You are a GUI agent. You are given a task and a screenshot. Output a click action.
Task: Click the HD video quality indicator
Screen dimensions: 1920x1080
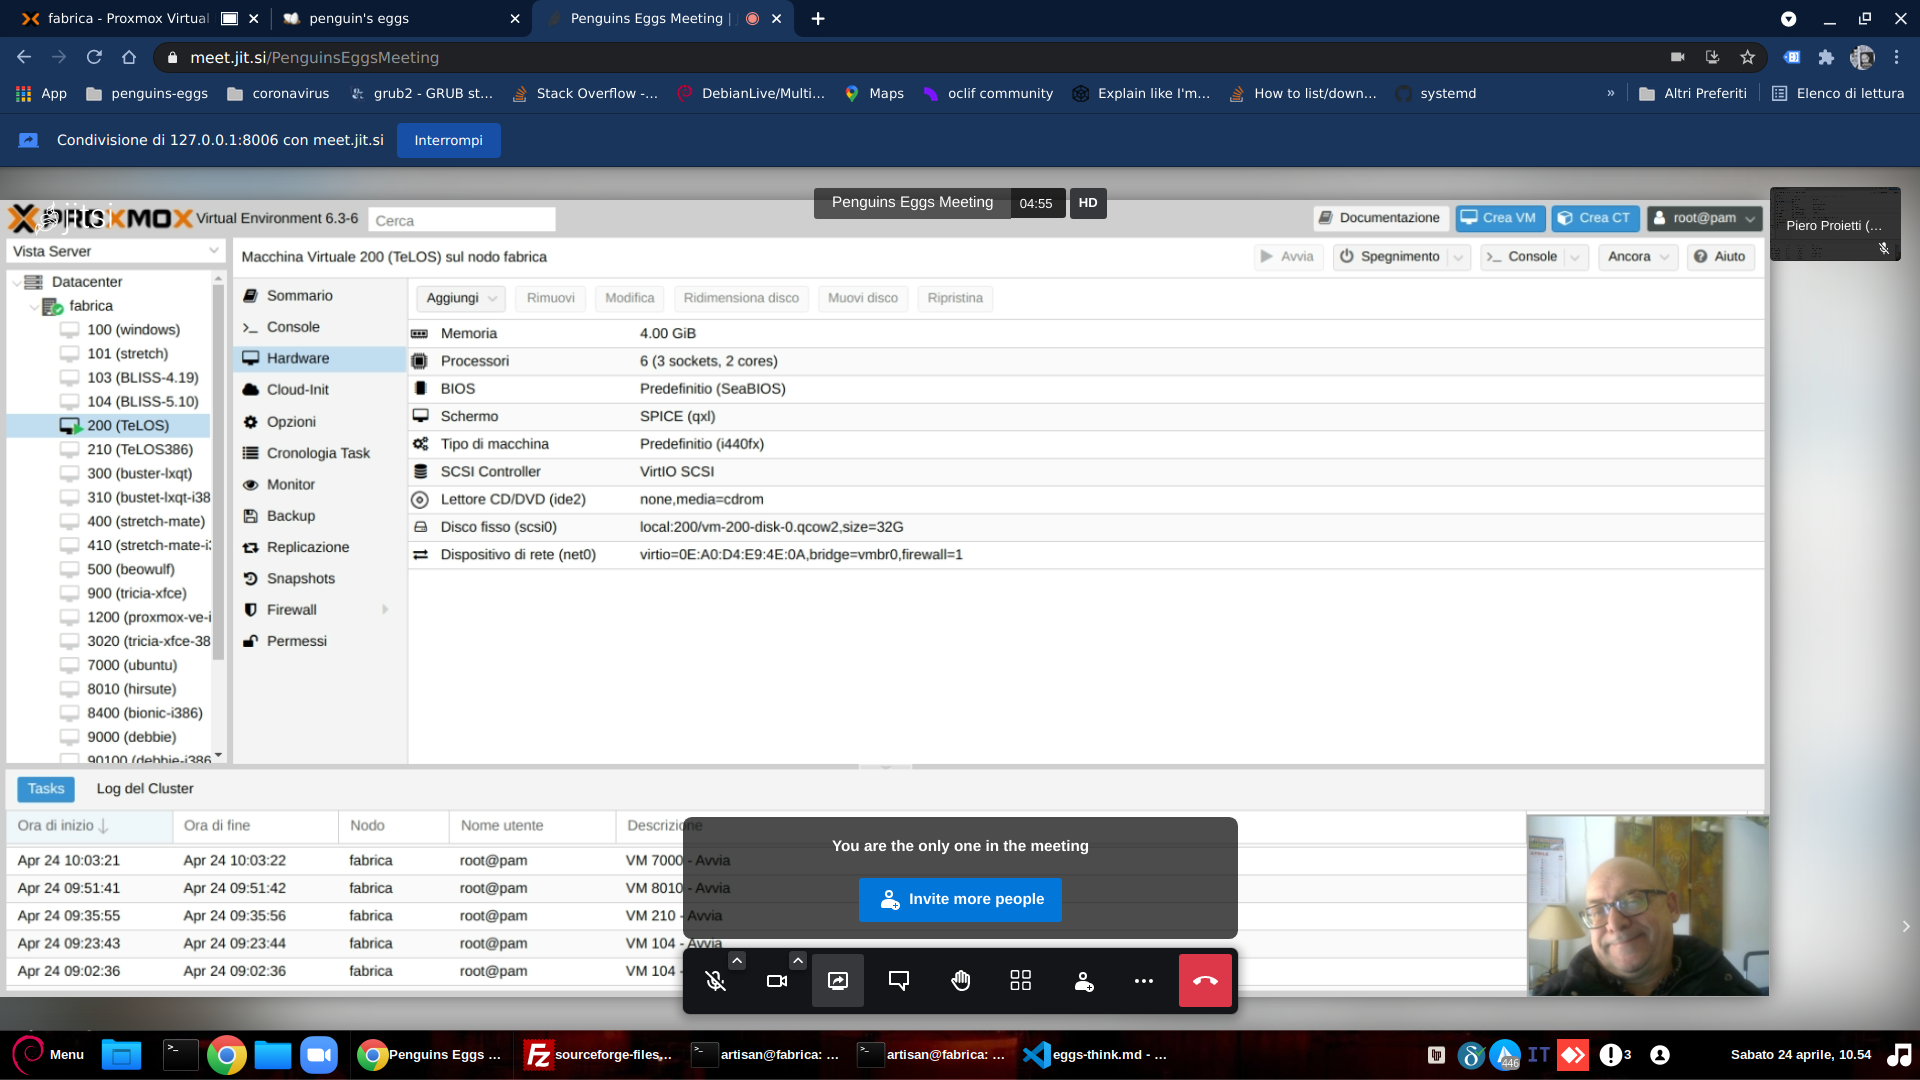tap(1088, 203)
